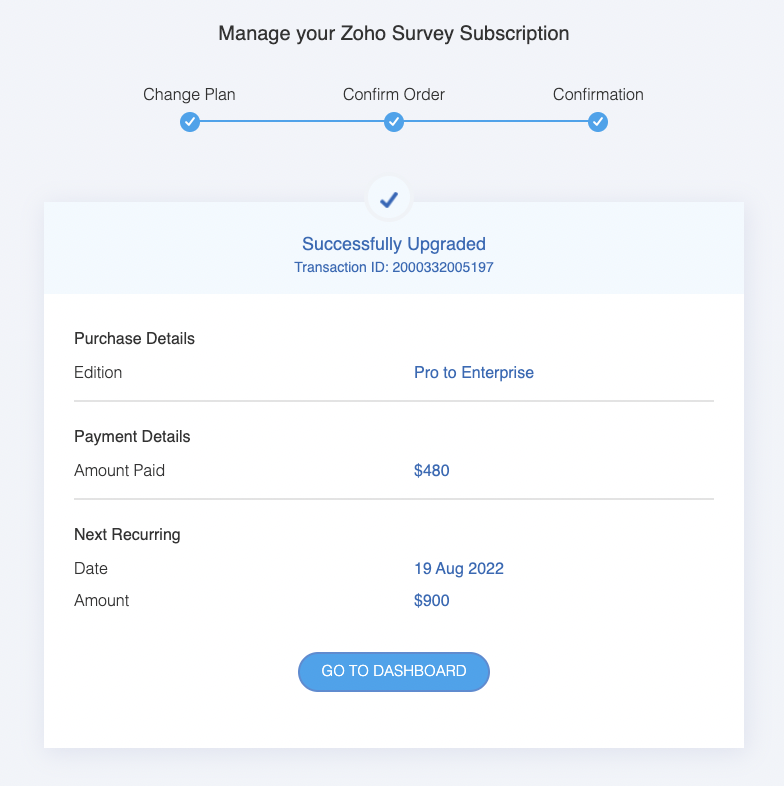Click the Successfully Upgraded heading
The height and width of the screenshot is (786, 784).
point(394,244)
